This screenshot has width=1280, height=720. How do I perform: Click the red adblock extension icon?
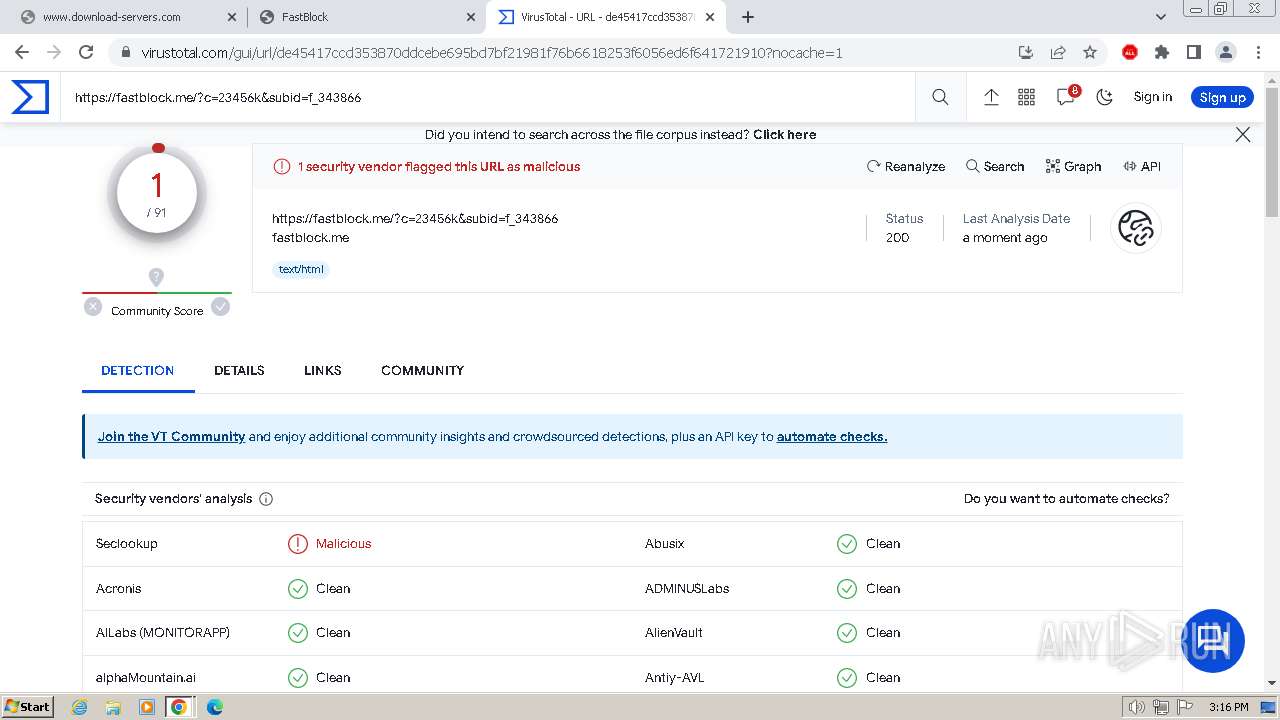[1130, 52]
